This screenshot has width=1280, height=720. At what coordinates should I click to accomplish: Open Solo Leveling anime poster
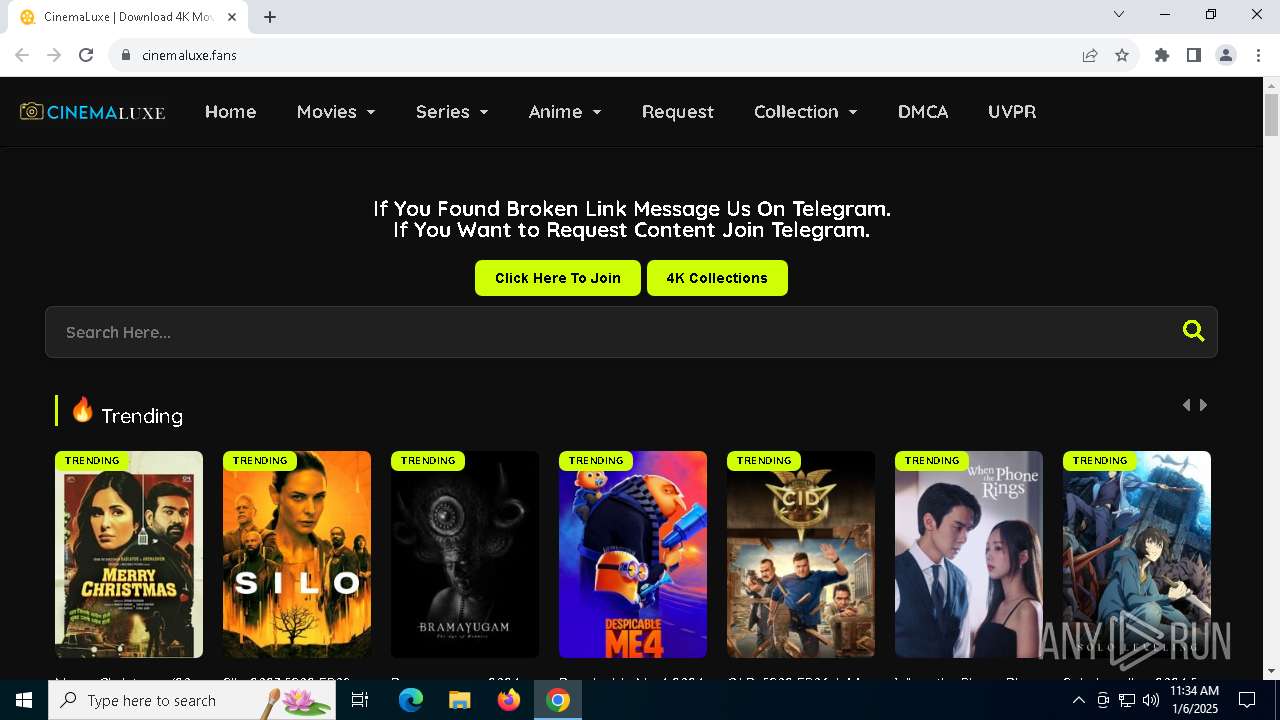click(x=1137, y=554)
